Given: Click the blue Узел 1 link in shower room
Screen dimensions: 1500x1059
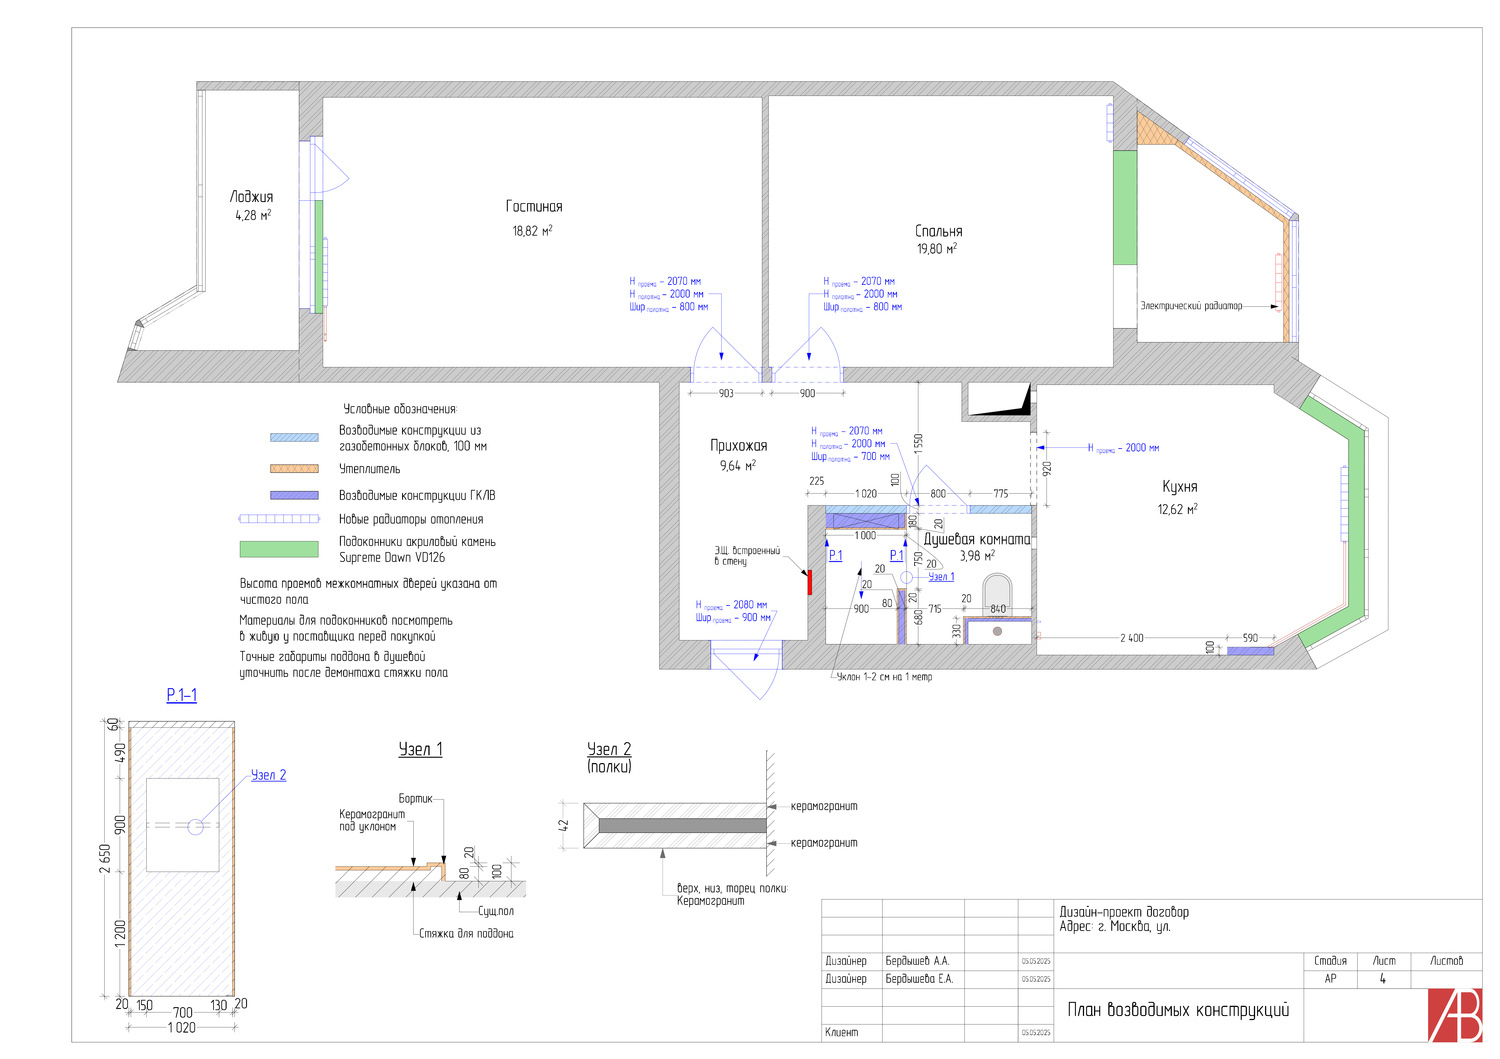Looking at the screenshot, I should tap(941, 577).
